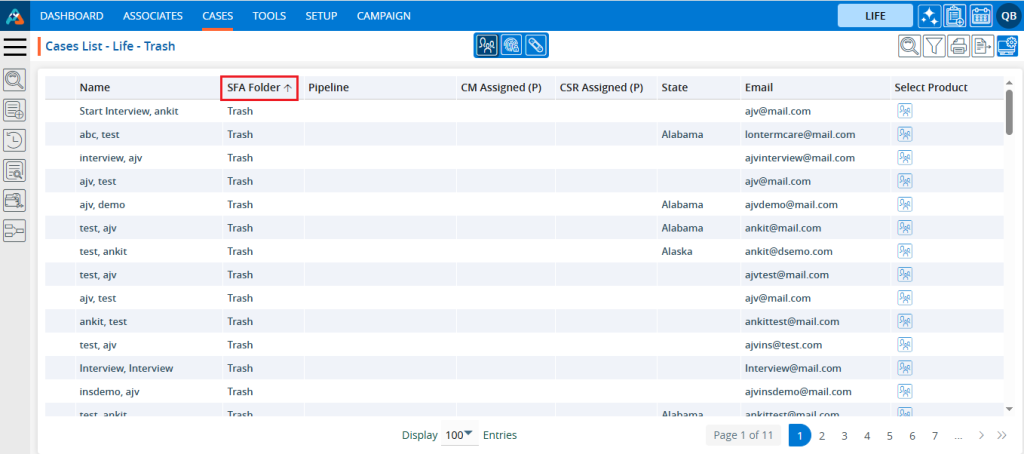Open the QB user profile avatar
Viewport: 1024px width, 454px height.
[1007, 16]
